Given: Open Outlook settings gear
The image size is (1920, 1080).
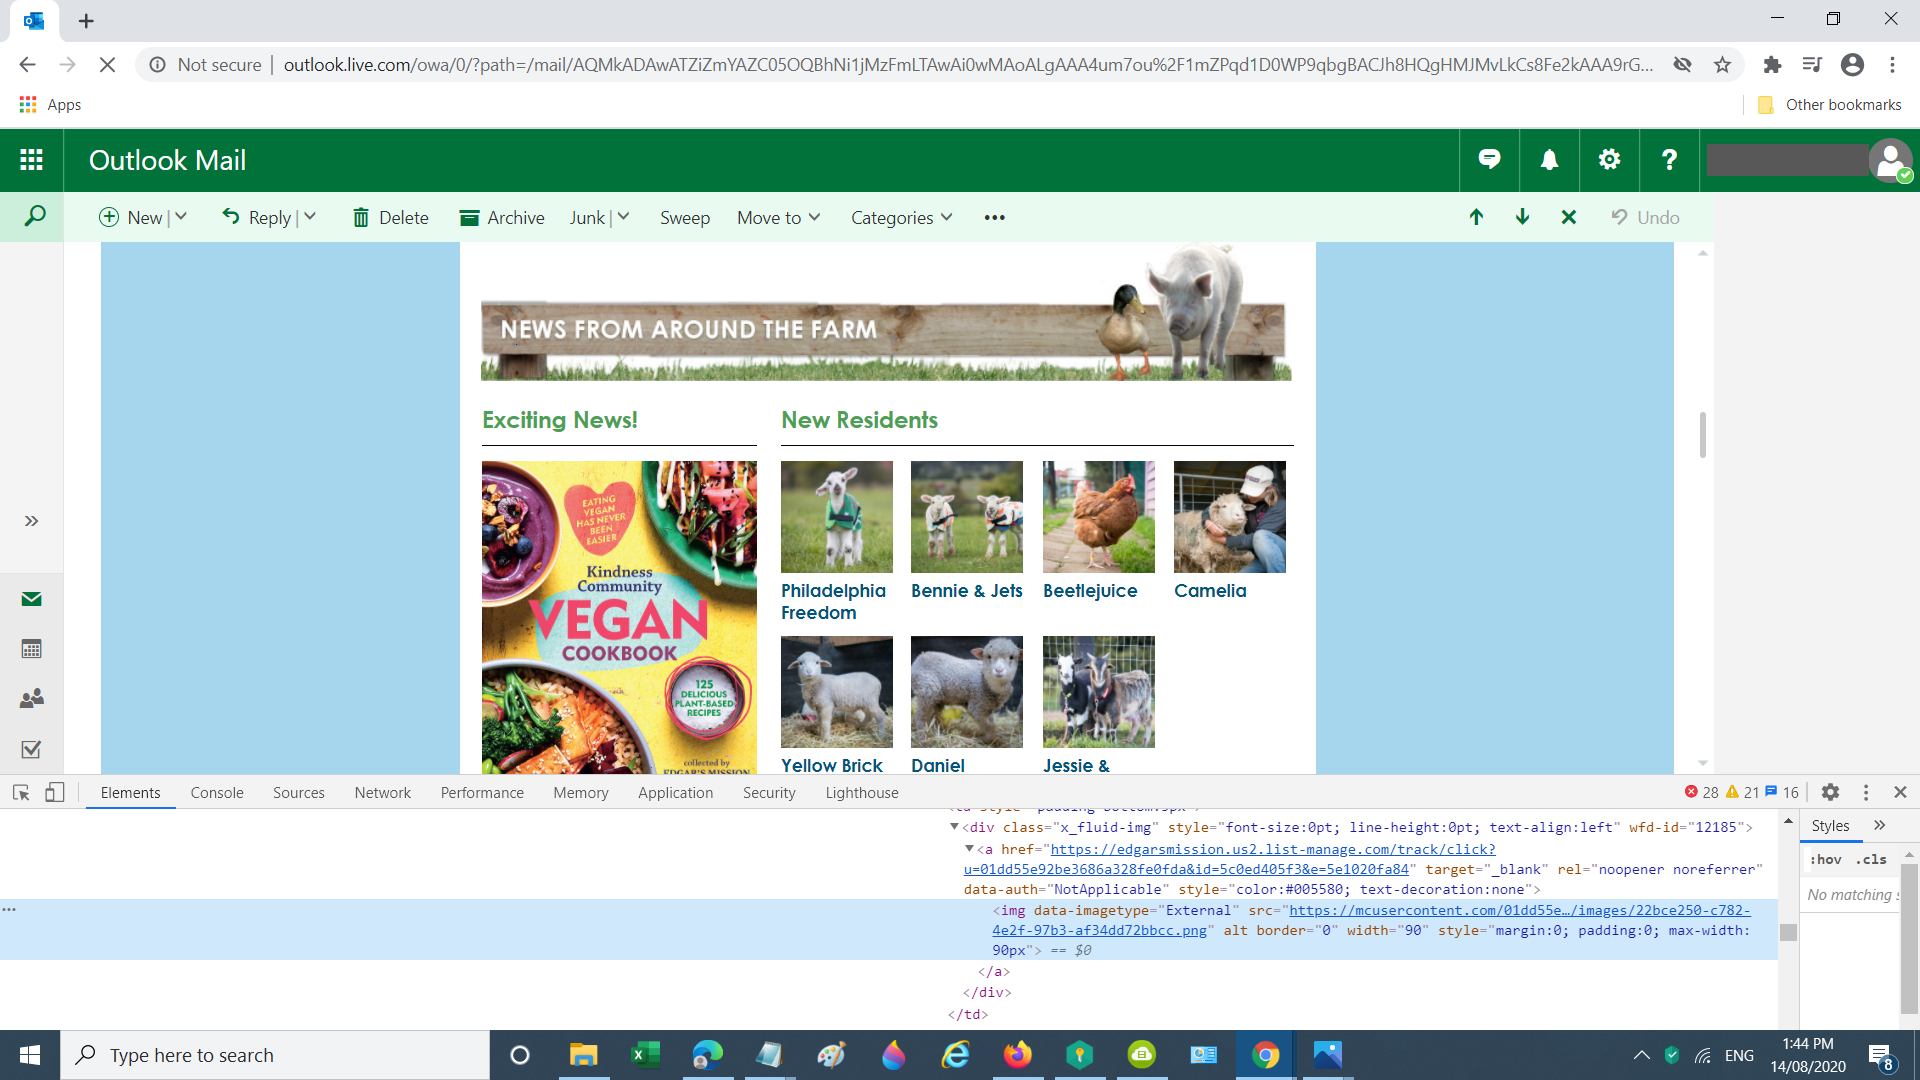Looking at the screenshot, I should pyautogui.click(x=1609, y=160).
